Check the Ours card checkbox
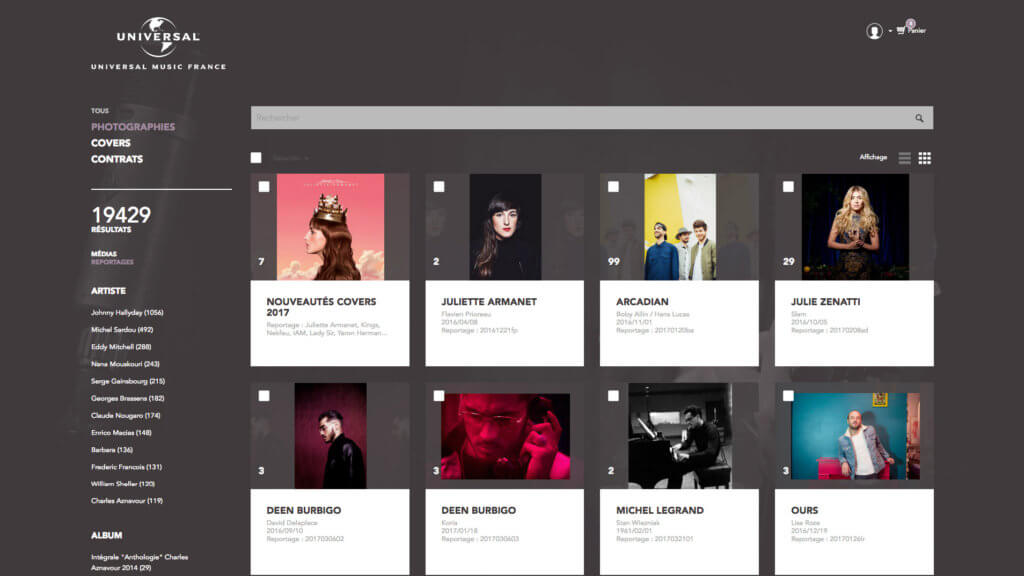Image resolution: width=1024 pixels, height=576 pixels. point(788,396)
